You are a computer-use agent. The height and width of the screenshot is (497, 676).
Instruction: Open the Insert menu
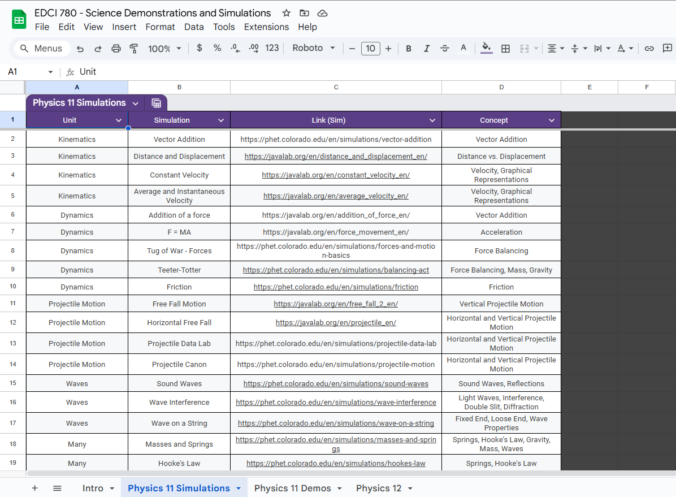124,27
